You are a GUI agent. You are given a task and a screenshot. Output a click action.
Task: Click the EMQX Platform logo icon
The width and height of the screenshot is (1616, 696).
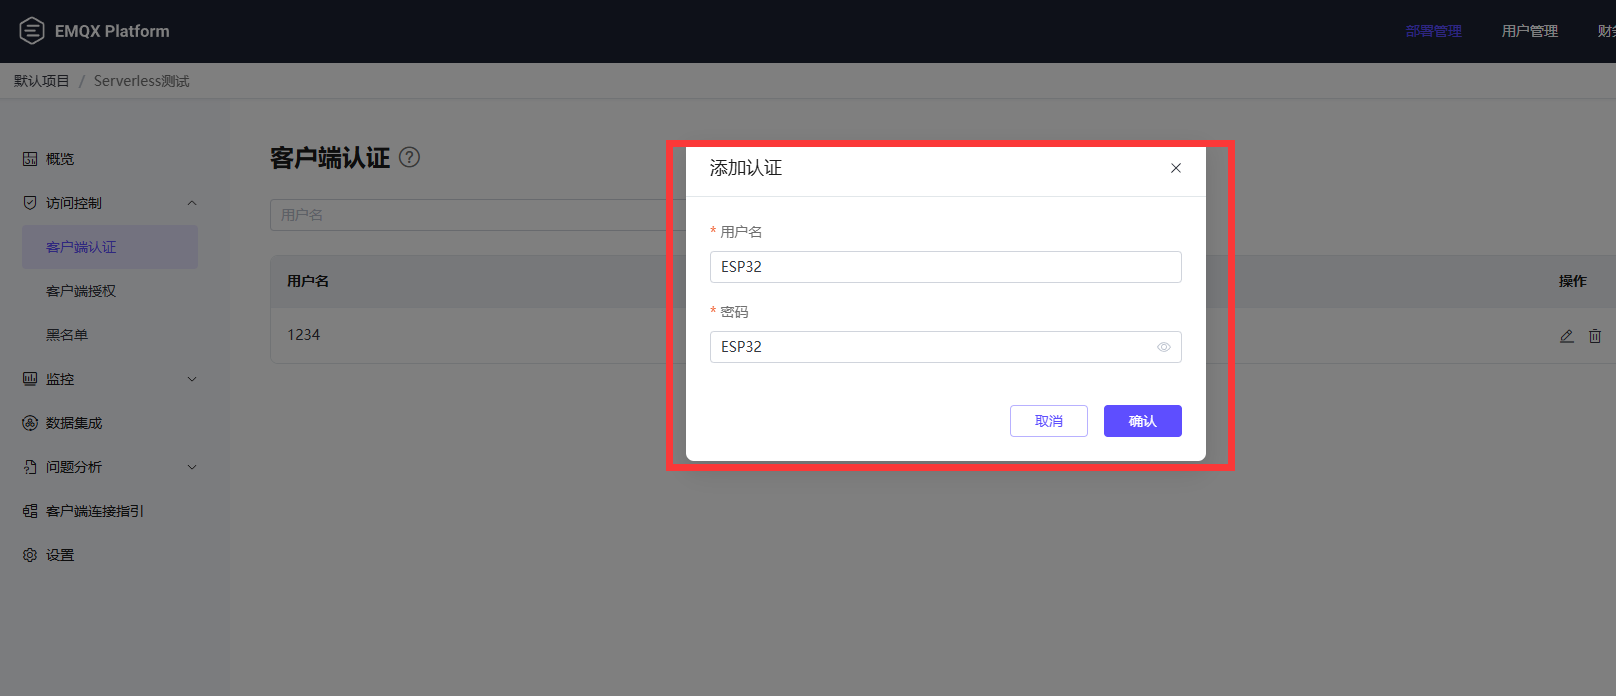pyautogui.click(x=32, y=31)
